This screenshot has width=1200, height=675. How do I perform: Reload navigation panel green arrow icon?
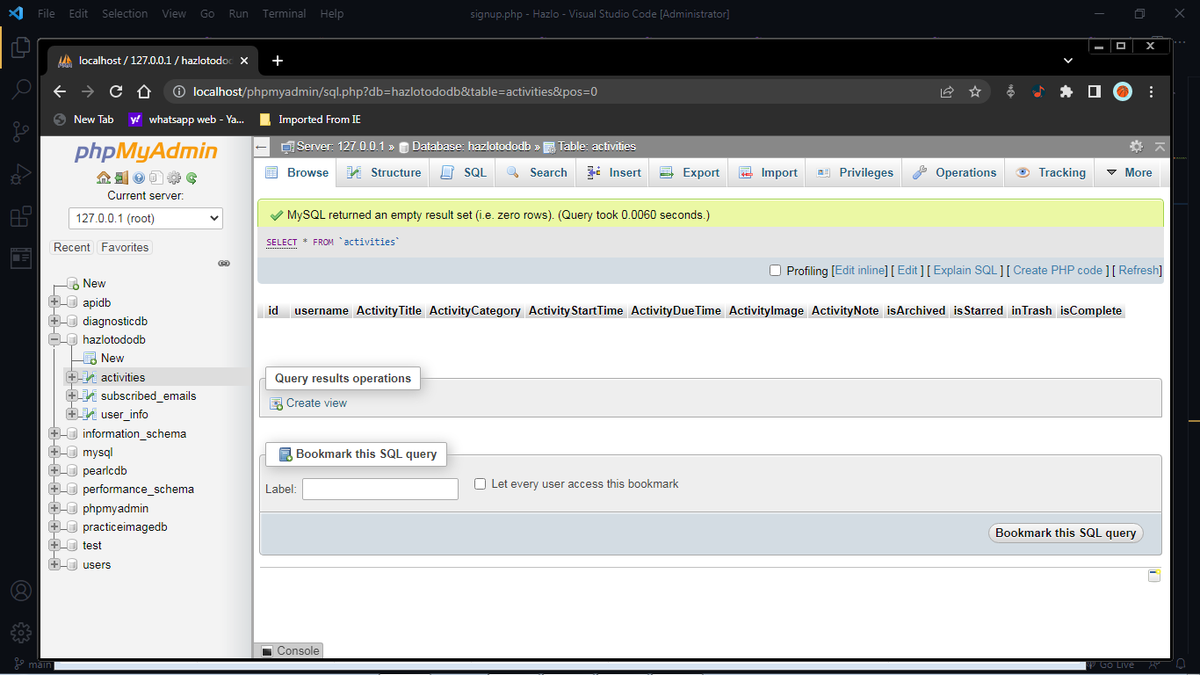191,178
